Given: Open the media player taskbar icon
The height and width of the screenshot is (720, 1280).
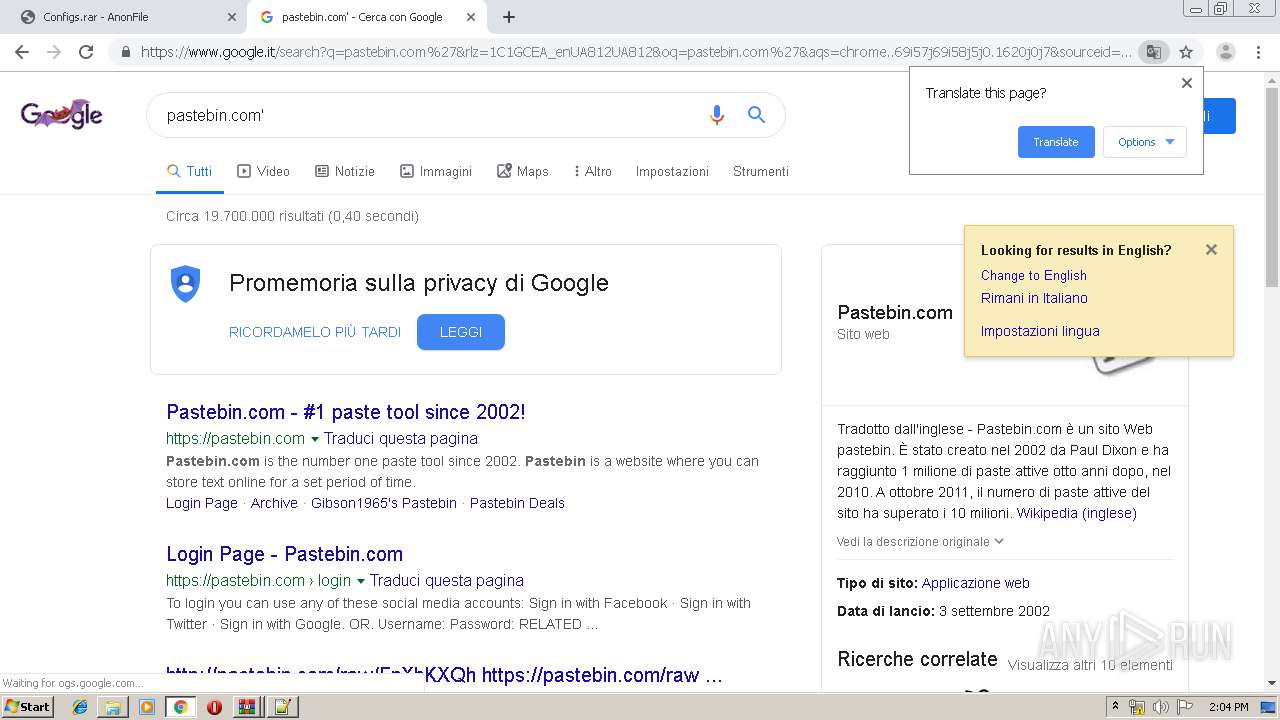Looking at the screenshot, I should (147, 707).
